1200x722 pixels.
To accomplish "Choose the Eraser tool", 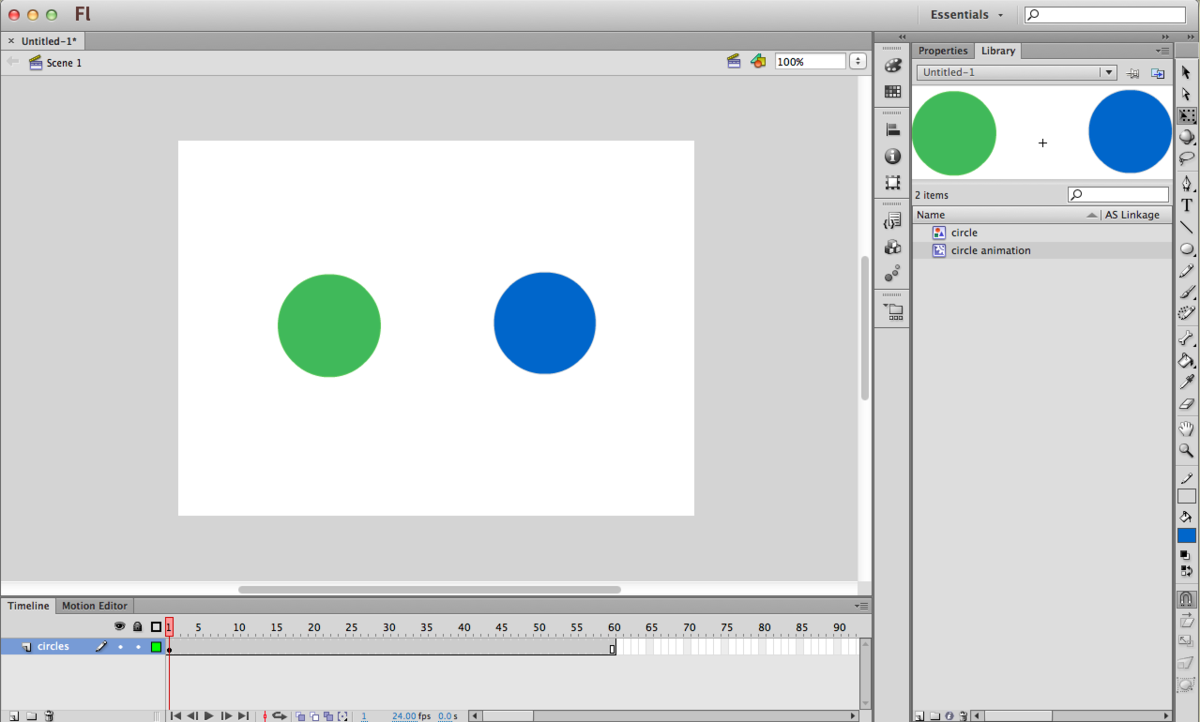I will coord(1186,404).
